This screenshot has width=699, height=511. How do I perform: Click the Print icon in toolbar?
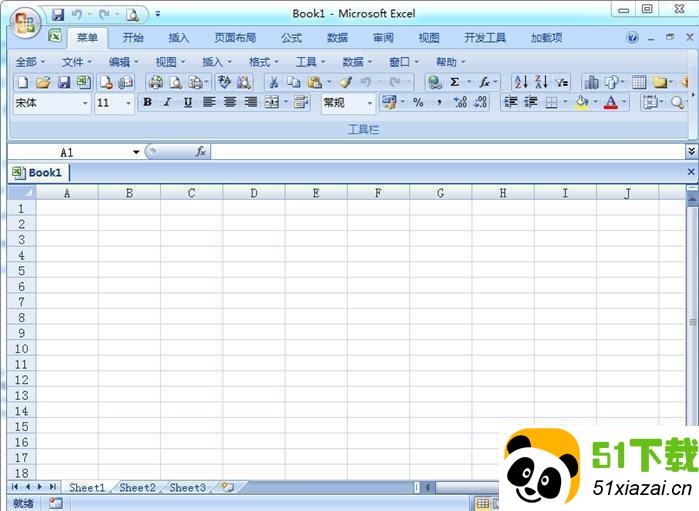tap(156, 82)
